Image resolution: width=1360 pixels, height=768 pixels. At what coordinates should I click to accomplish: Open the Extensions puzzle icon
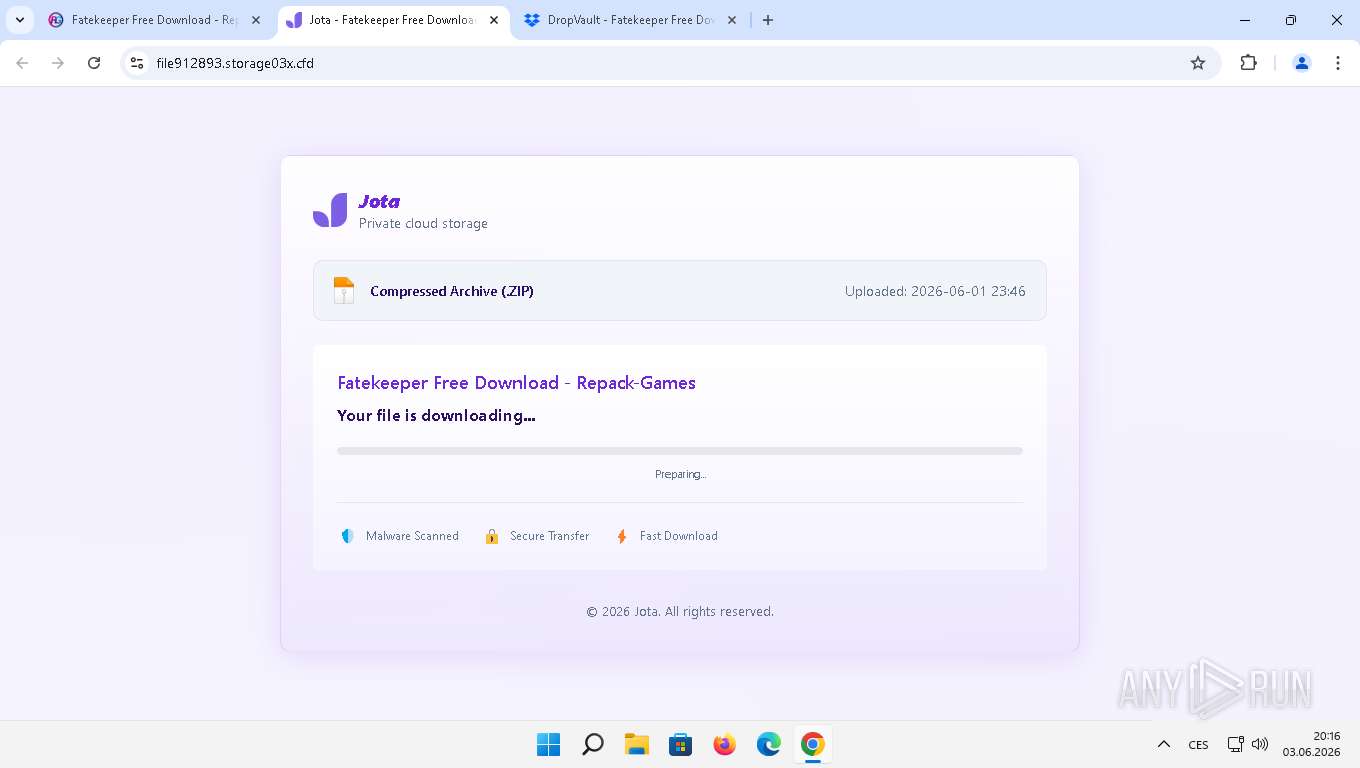[x=1248, y=63]
